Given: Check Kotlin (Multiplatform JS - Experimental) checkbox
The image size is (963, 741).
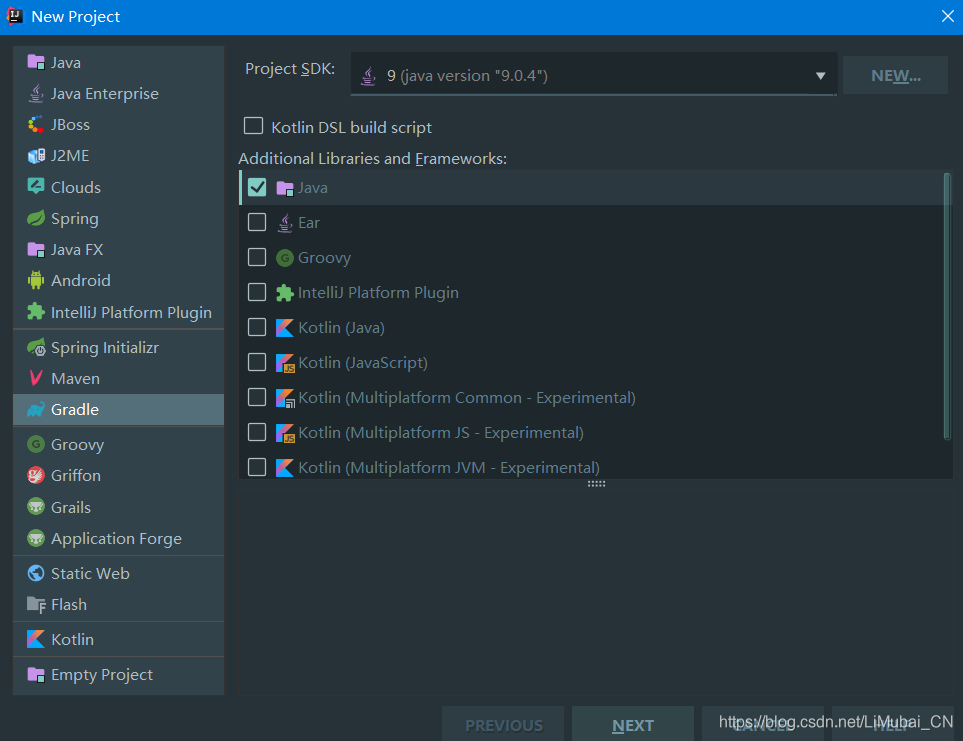Looking at the screenshot, I should [x=257, y=432].
